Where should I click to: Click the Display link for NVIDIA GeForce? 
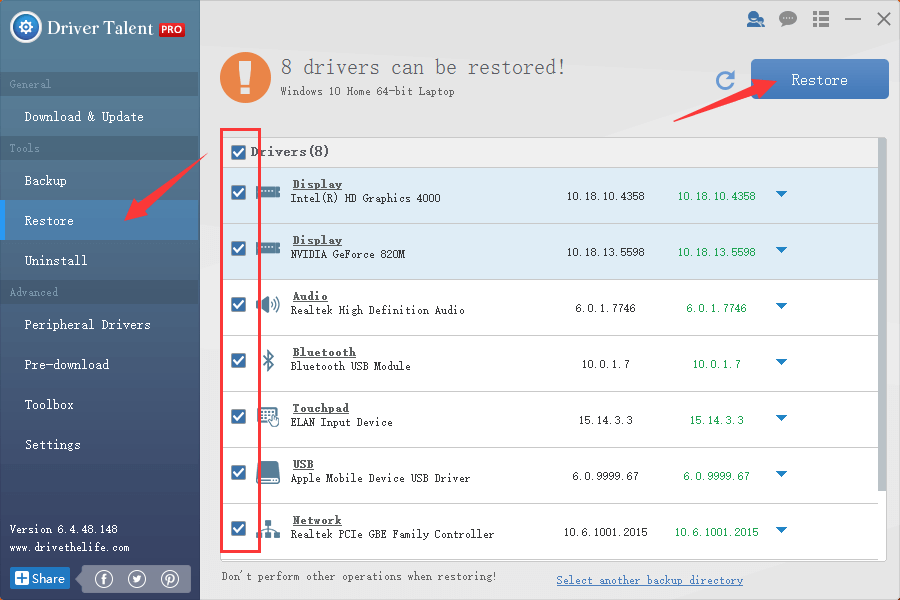[317, 240]
